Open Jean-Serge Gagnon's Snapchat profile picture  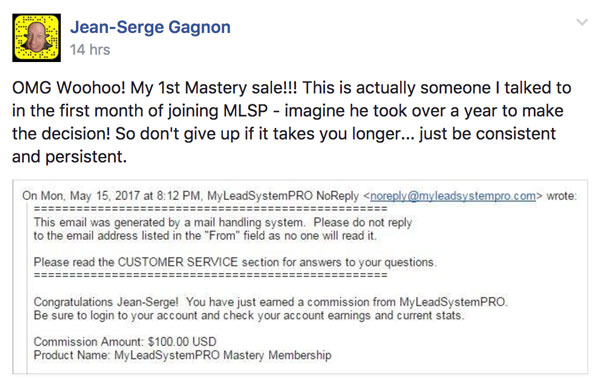click(36, 38)
